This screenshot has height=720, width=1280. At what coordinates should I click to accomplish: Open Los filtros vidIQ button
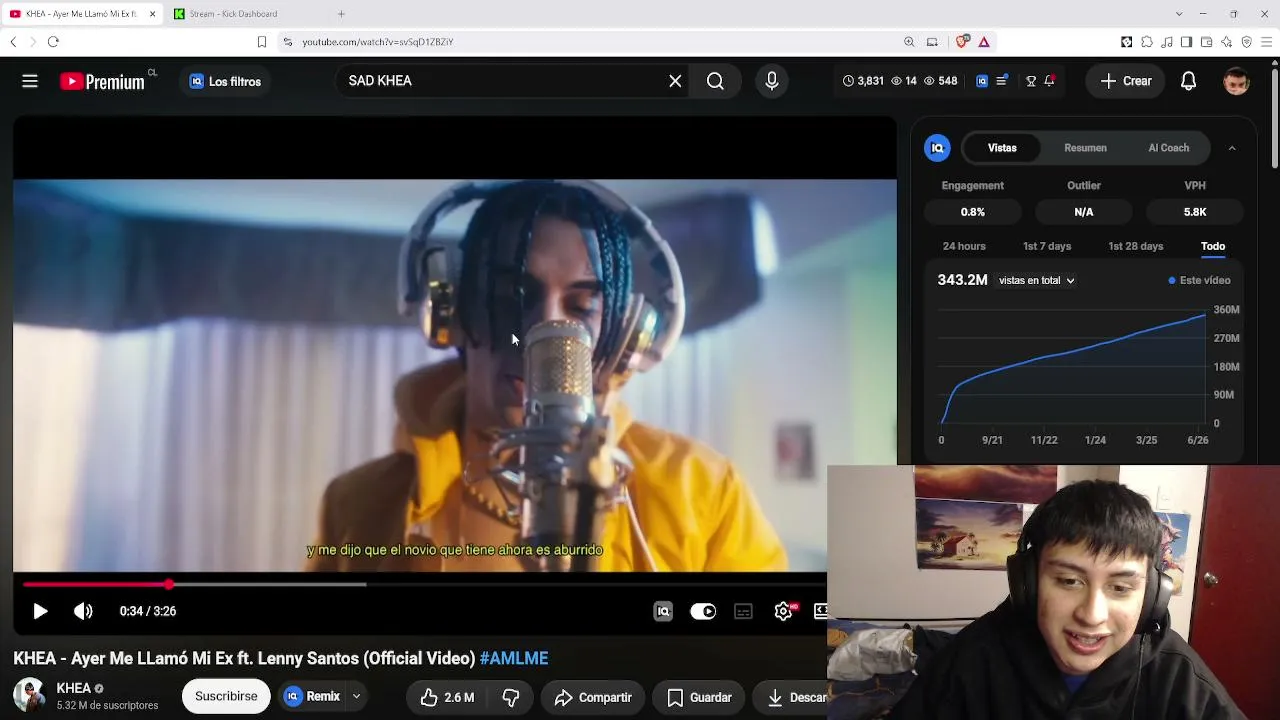(x=225, y=81)
